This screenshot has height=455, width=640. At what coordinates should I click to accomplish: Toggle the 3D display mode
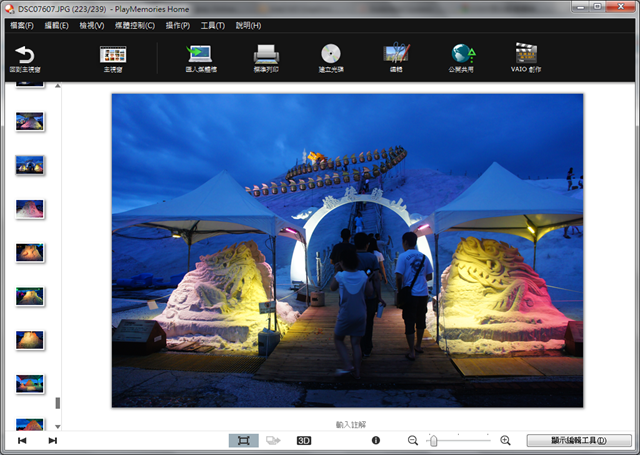tap(304, 440)
